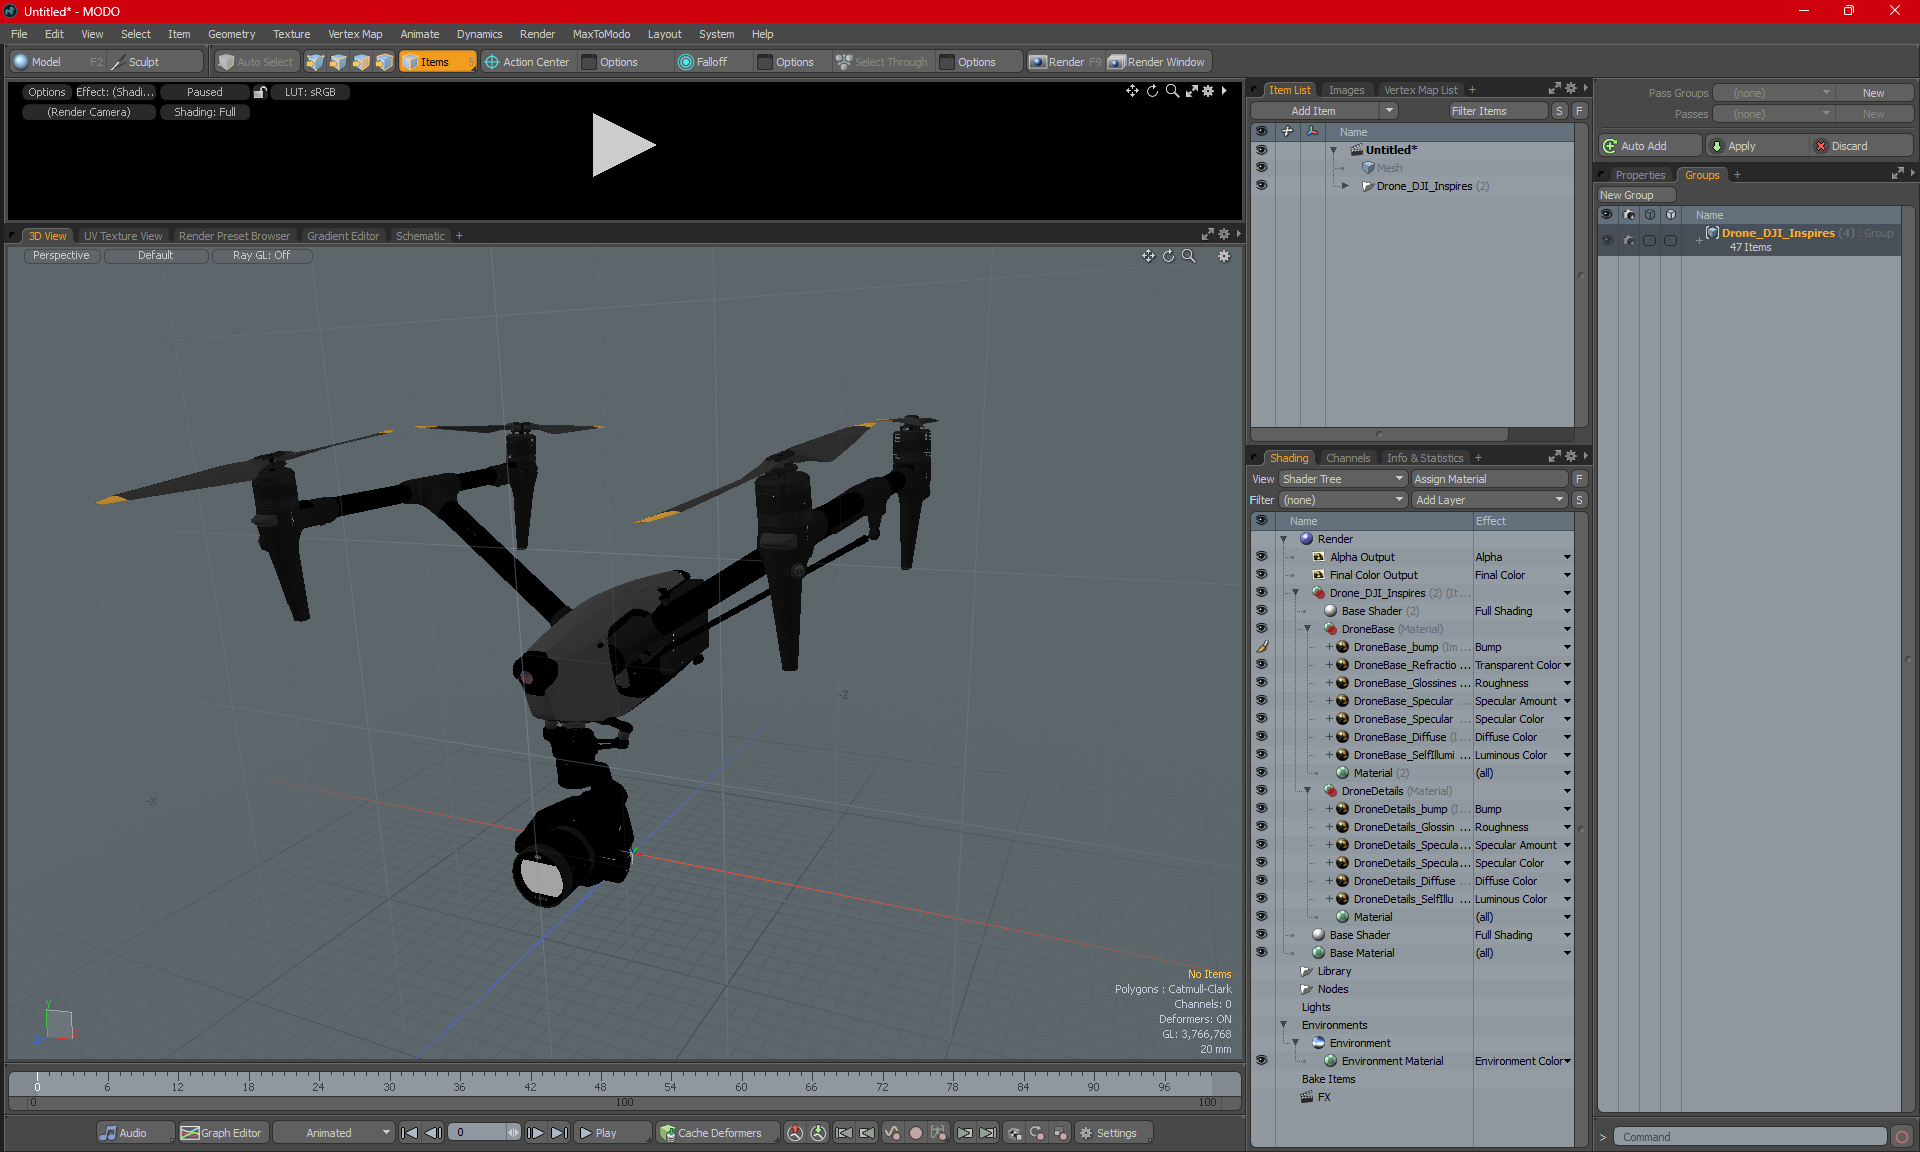Switch to the UV Texture View tab

click(123, 236)
